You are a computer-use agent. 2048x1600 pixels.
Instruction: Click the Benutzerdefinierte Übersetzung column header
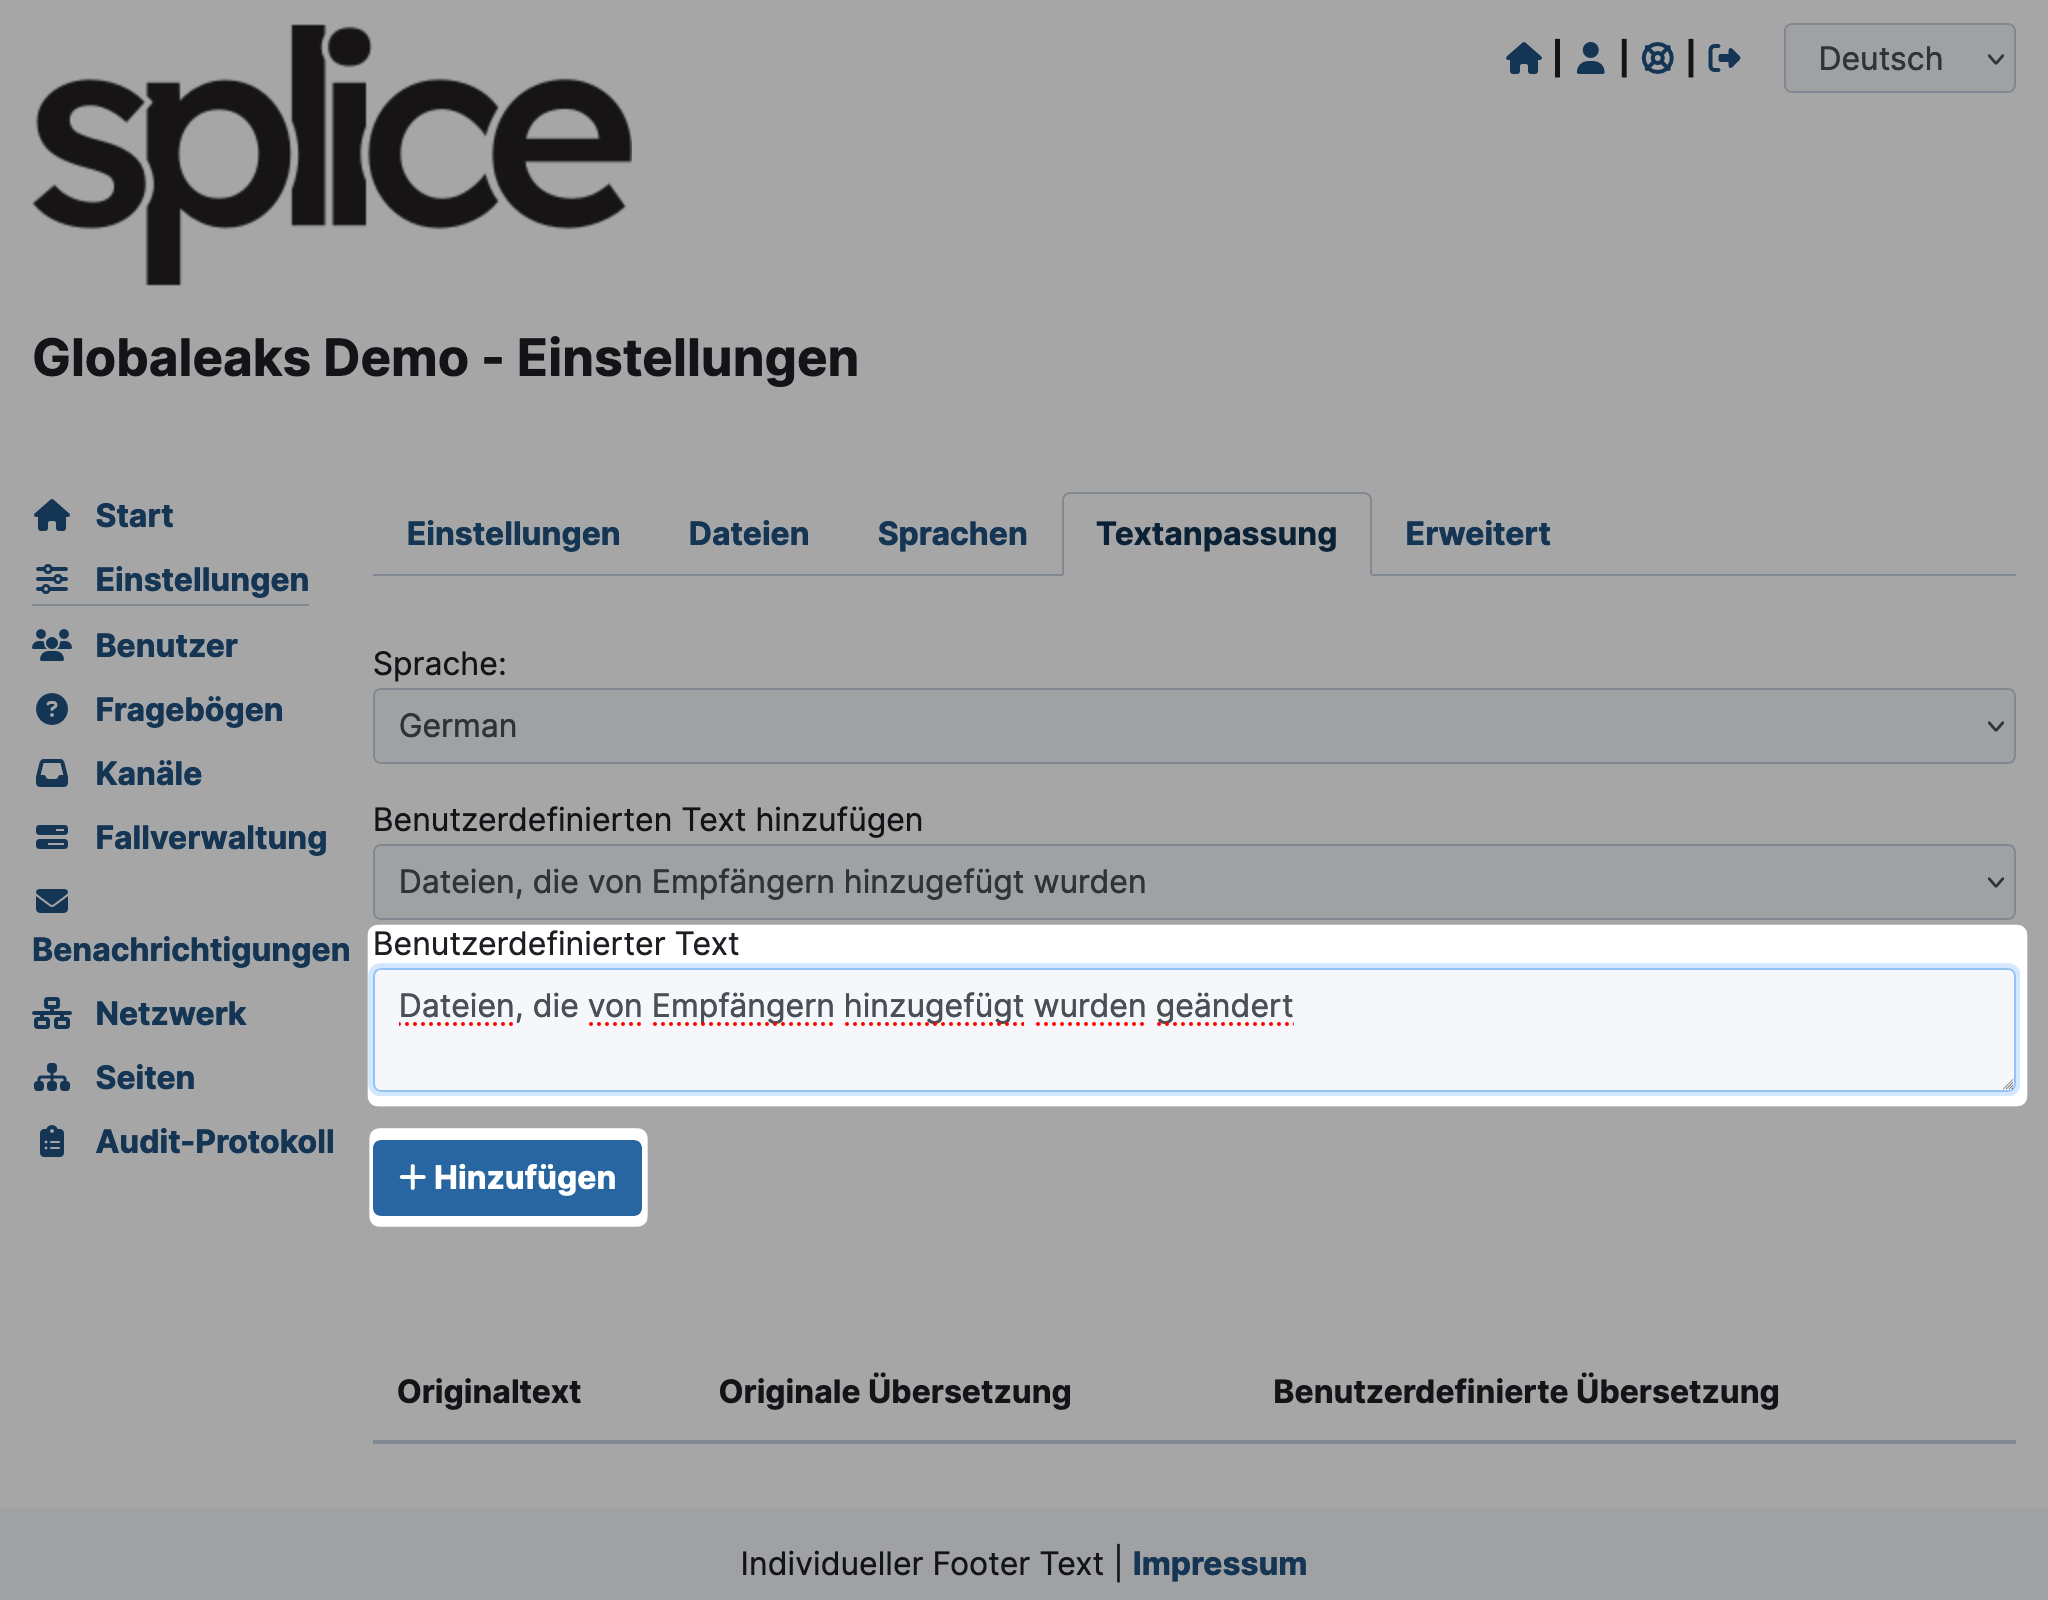point(1526,1392)
